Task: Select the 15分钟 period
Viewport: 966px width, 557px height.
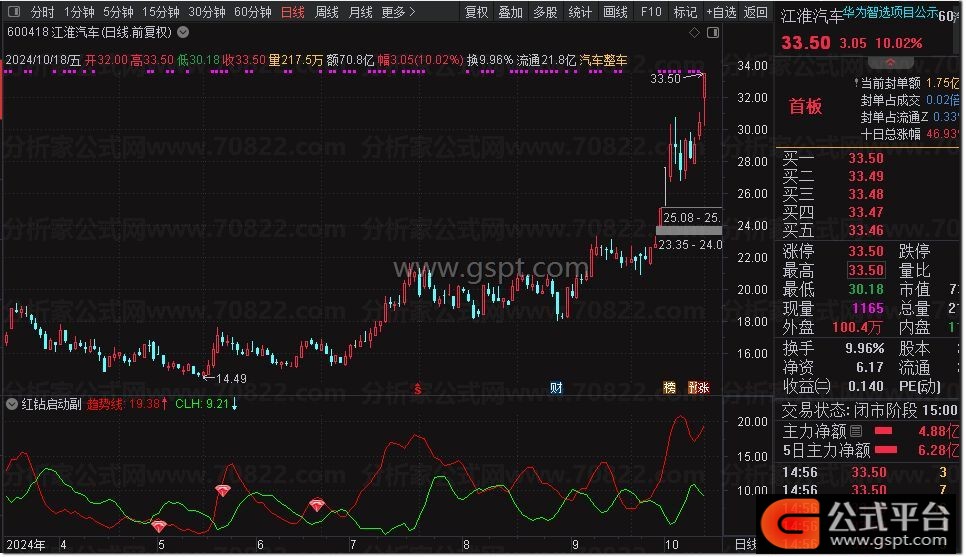Action: tap(160, 12)
